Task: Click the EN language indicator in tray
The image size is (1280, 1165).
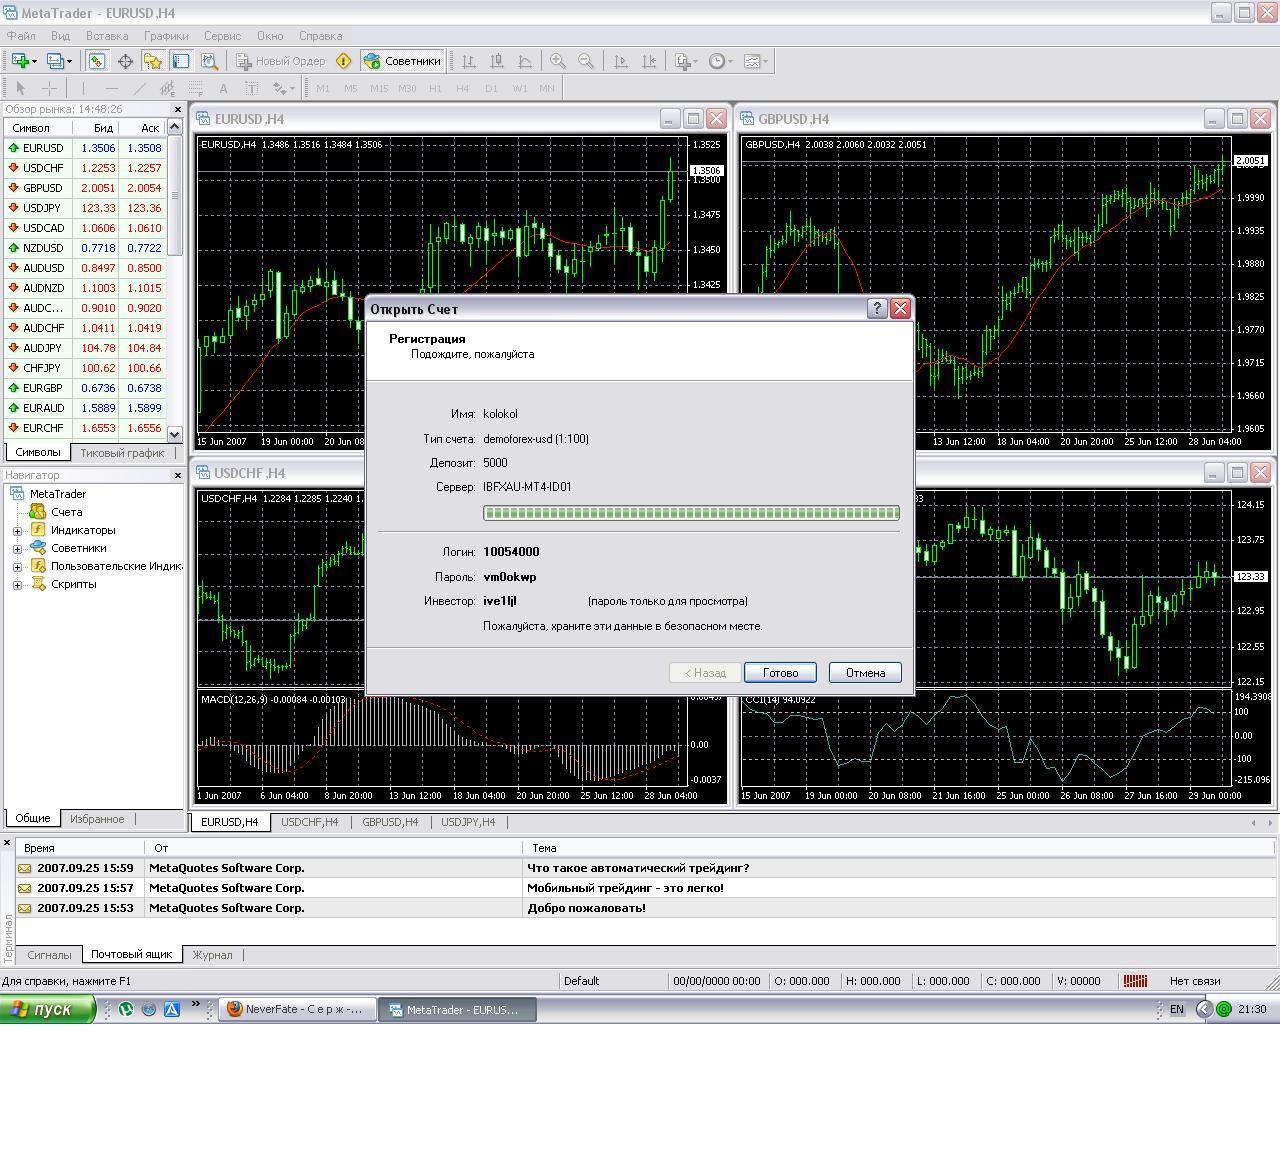Action: [x=1177, y=1010]
